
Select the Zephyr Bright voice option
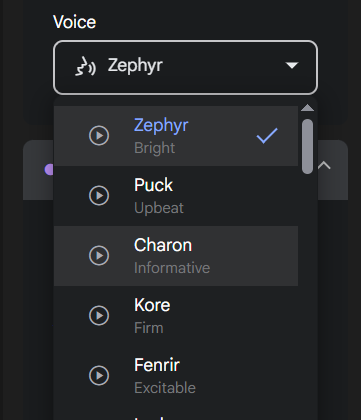[176, 136]
